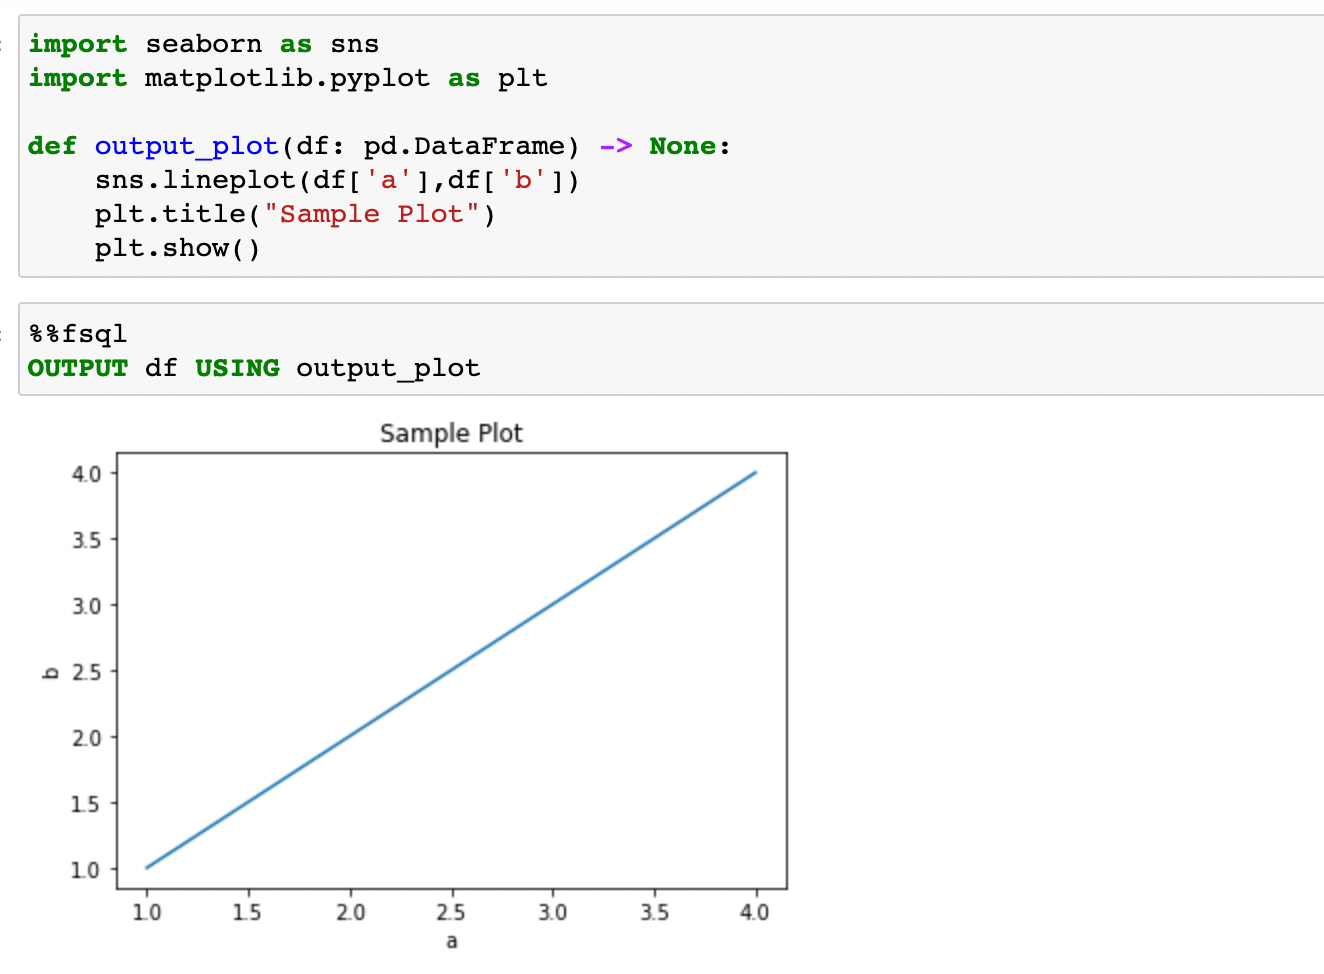Focus the "OUTPUT df USING output_plot" line
The width and height of the screenshot is (1324, 974).
[254, 368]
